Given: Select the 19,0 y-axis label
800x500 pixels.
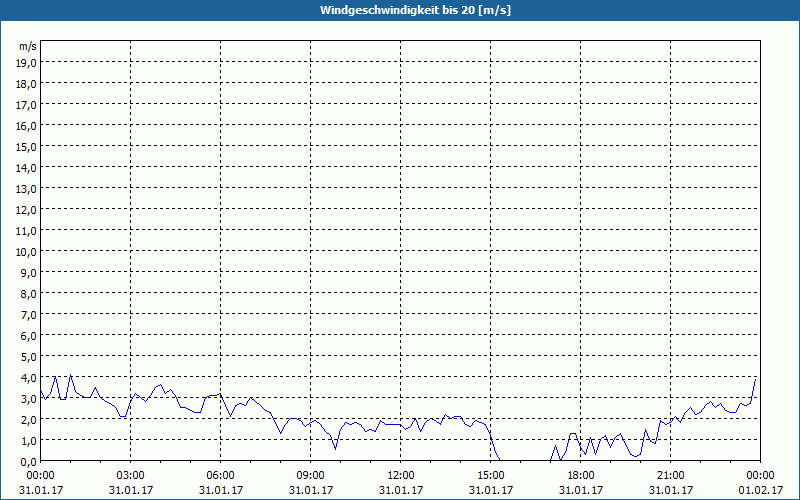Looking at the screenshot, I should (26, 62).
